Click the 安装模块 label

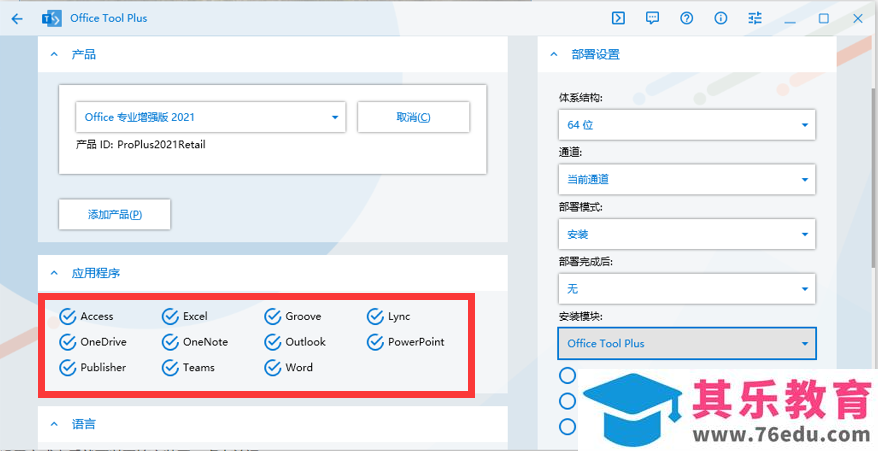click(580, 317)
